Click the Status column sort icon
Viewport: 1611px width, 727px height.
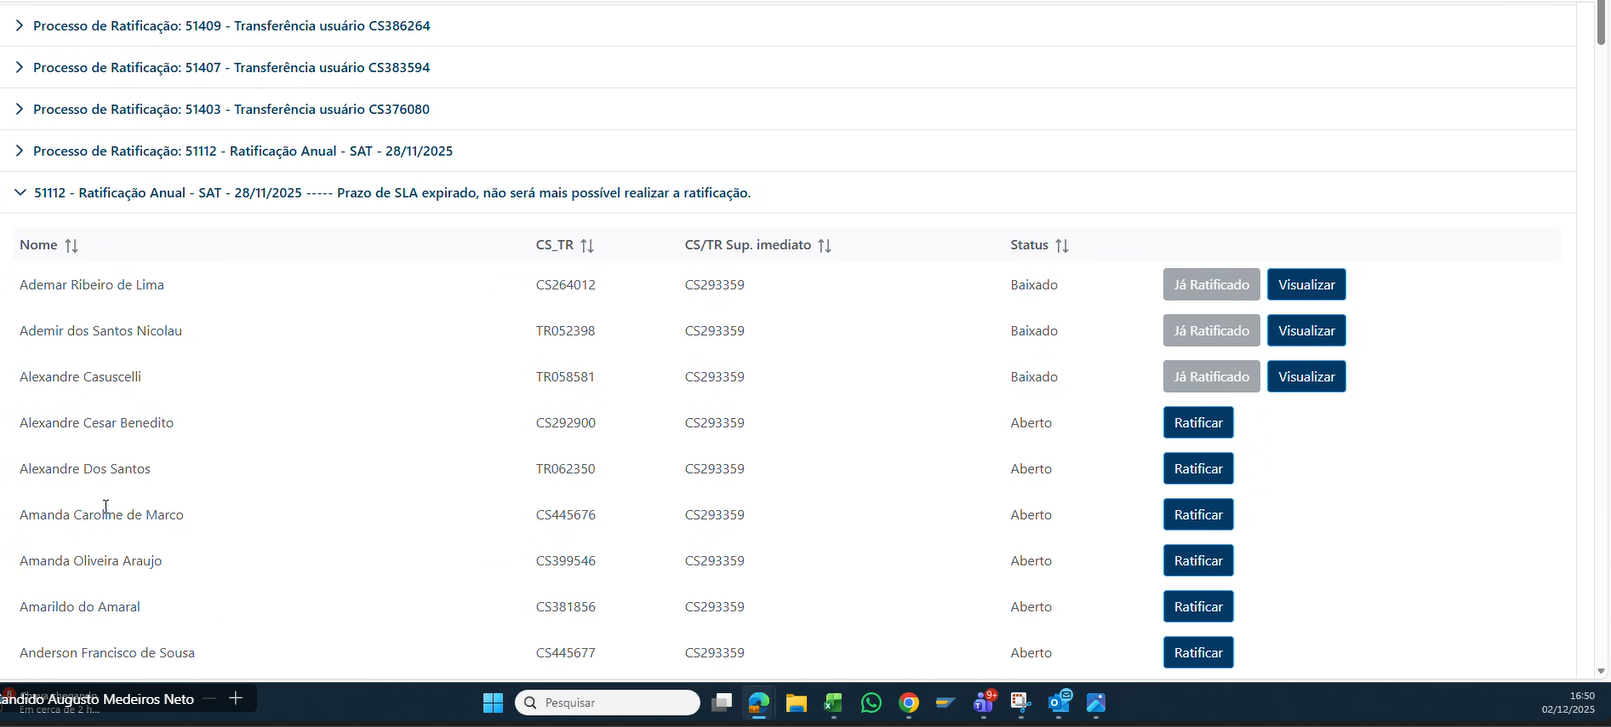coord(1062,245)
